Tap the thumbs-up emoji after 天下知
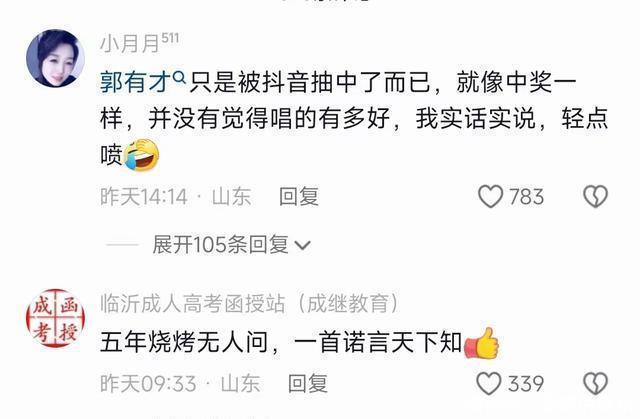This screenshot has height=419, width=640. 482,343
